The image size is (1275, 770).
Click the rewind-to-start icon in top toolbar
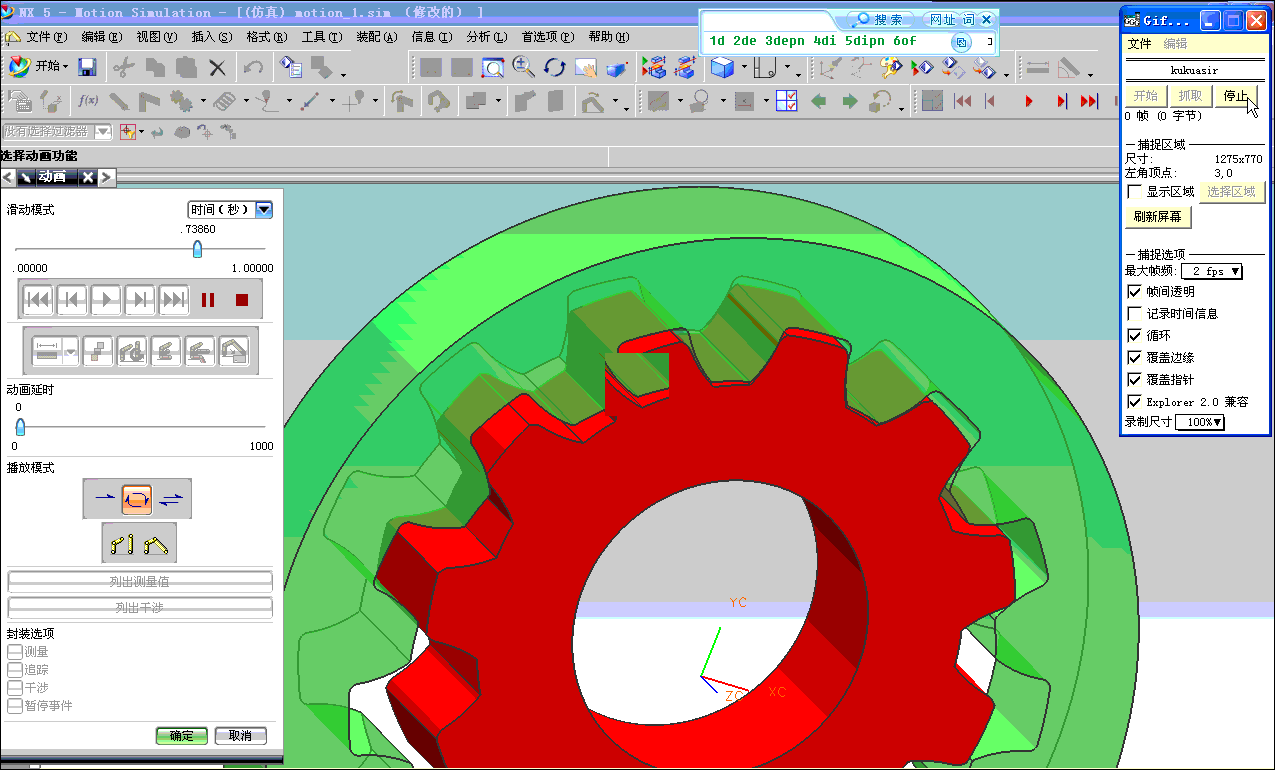click(x=962, y=101)
